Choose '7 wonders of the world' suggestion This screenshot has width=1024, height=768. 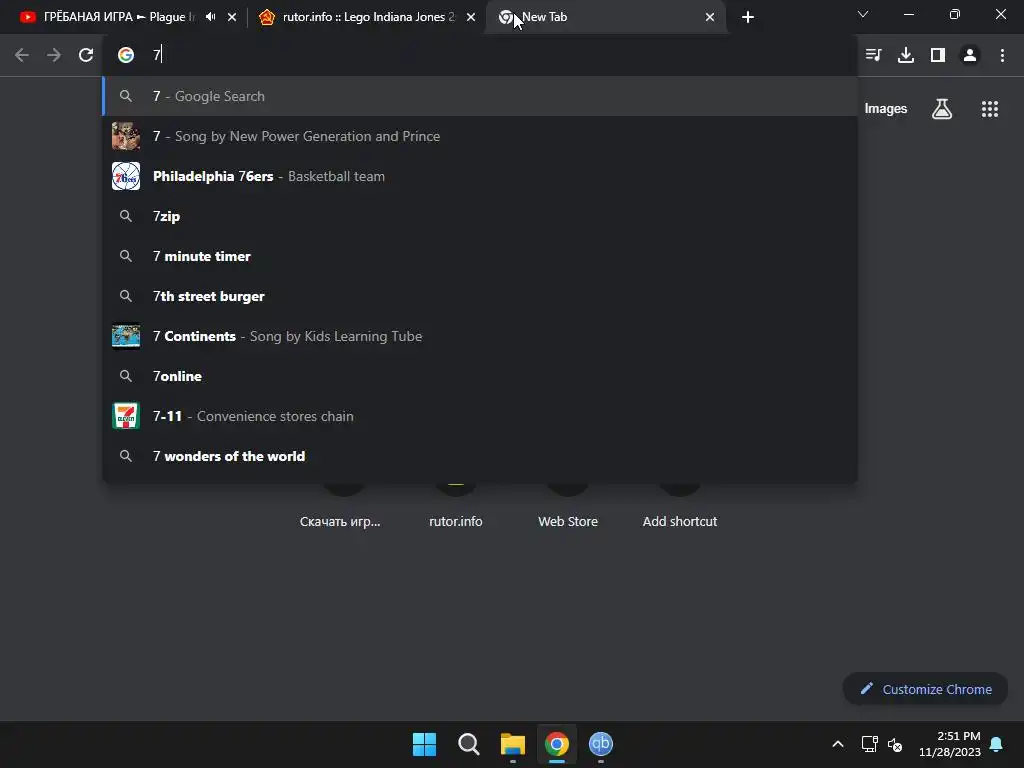point(480,456)
